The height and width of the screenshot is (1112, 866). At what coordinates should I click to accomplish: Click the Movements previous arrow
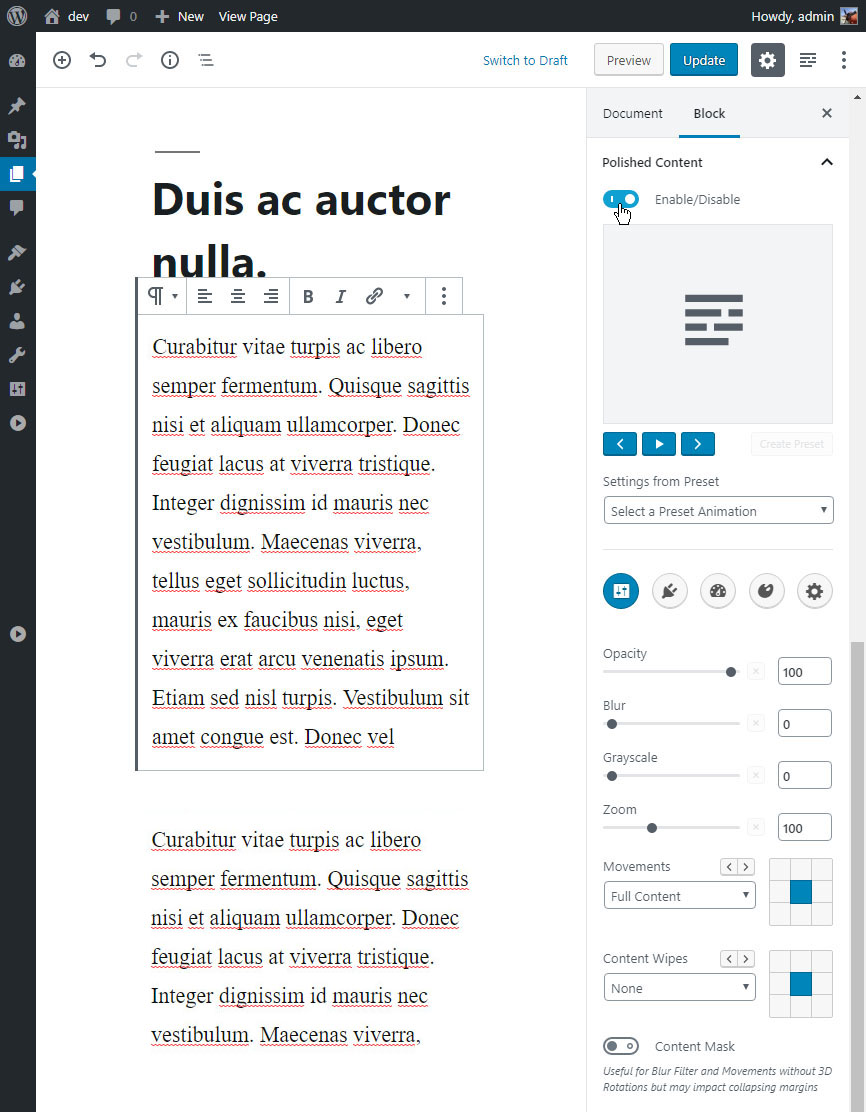(728, 867)
